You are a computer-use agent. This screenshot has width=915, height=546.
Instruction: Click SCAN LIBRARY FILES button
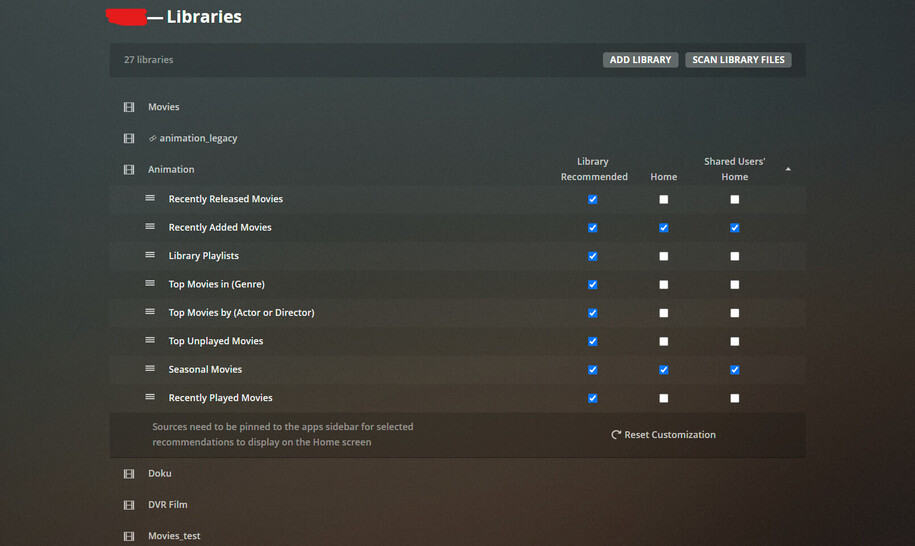(x=738, y=60)
